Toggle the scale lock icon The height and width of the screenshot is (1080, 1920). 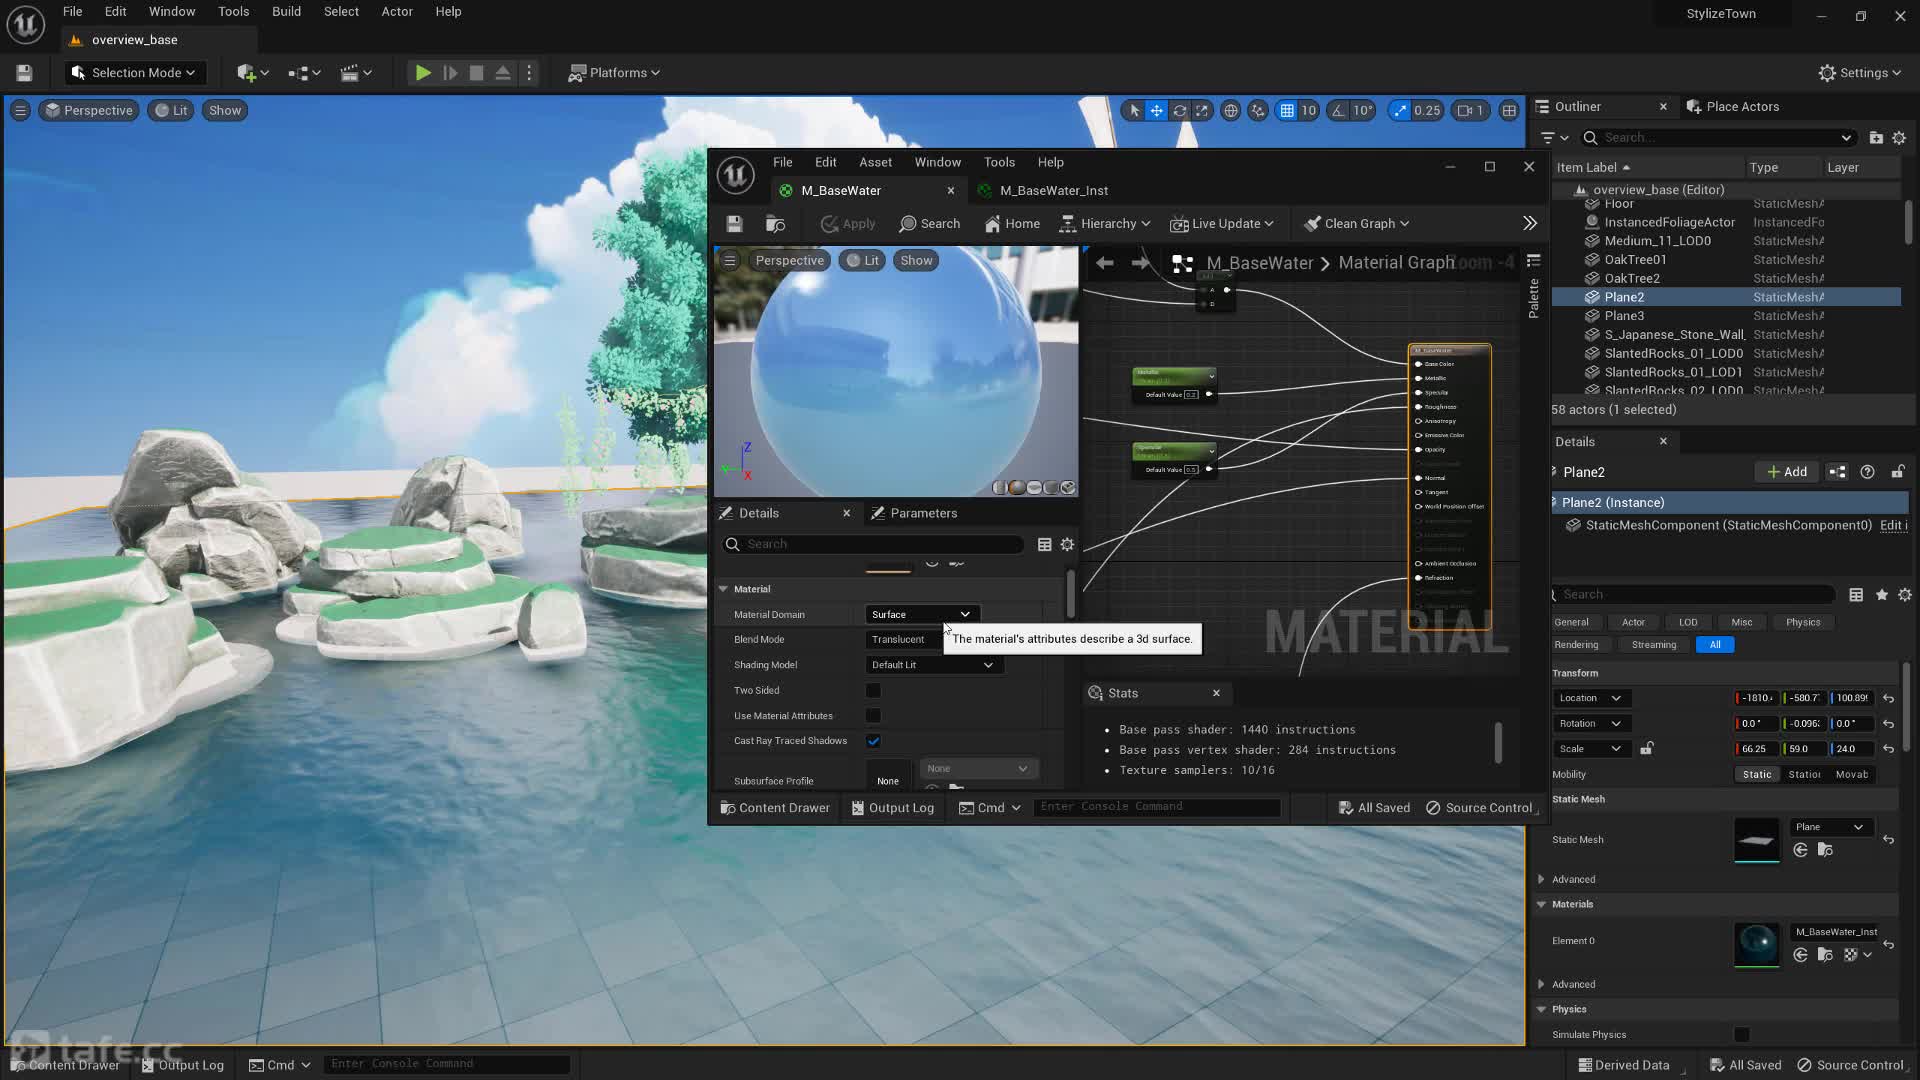(1647, 749)
